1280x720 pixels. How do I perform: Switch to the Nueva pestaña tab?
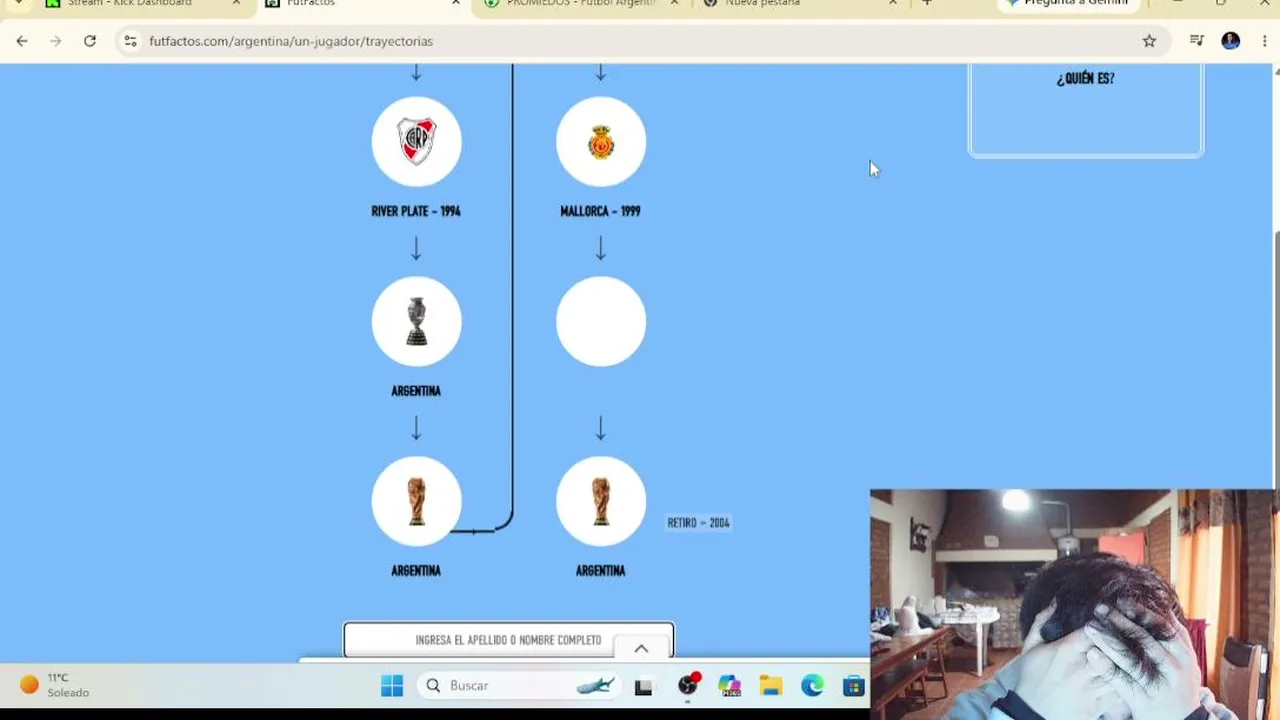[800, 4]
